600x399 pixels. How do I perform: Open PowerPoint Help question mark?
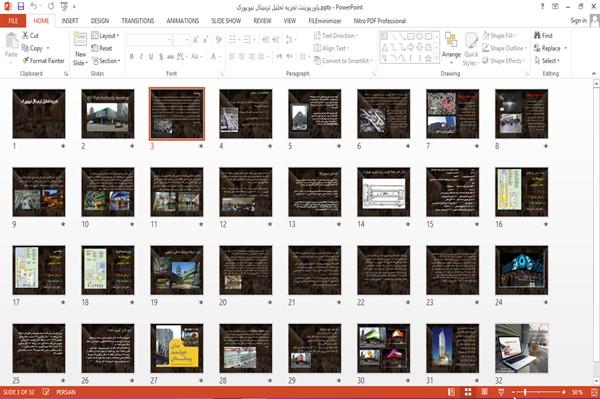tap(542, 7)
